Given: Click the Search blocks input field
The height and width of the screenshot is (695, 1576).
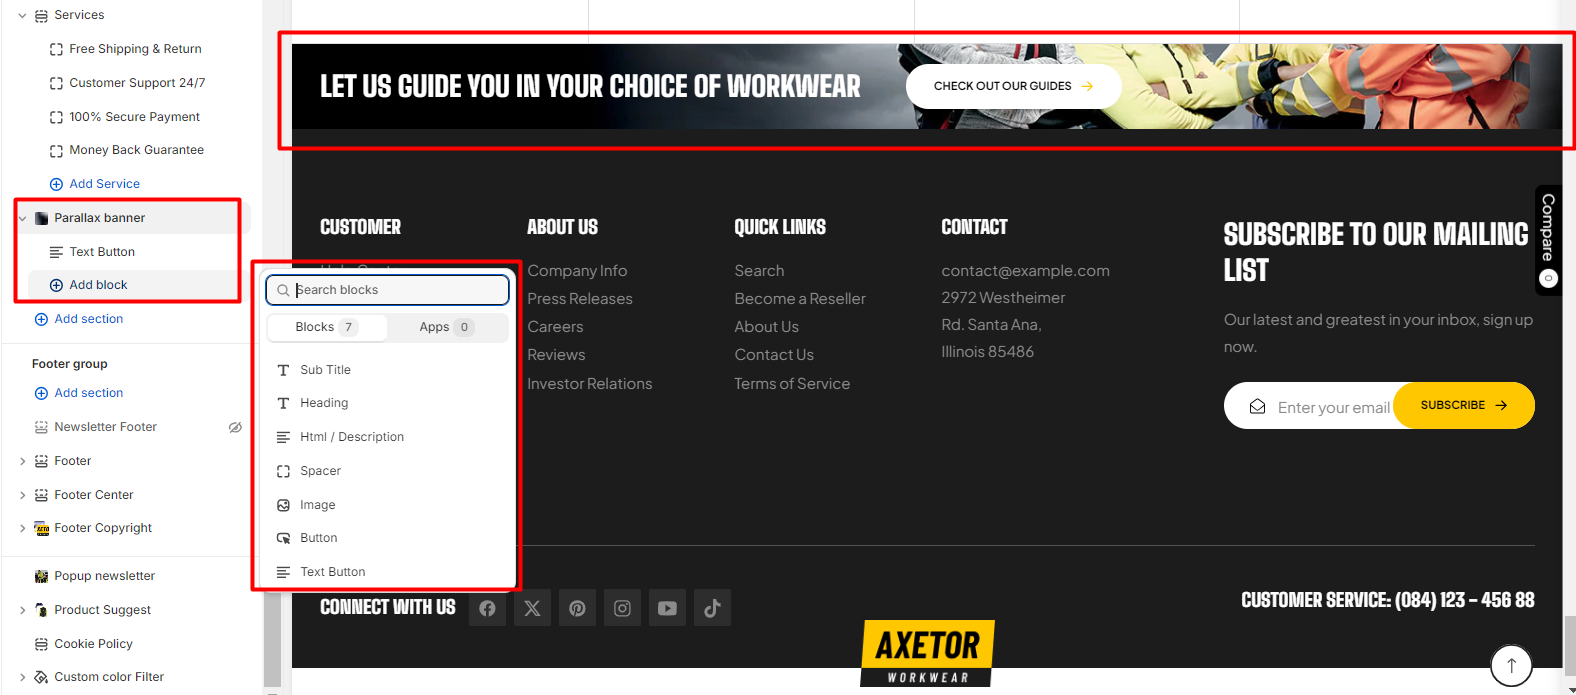Looking at the screenshot, I should [395, 290].
